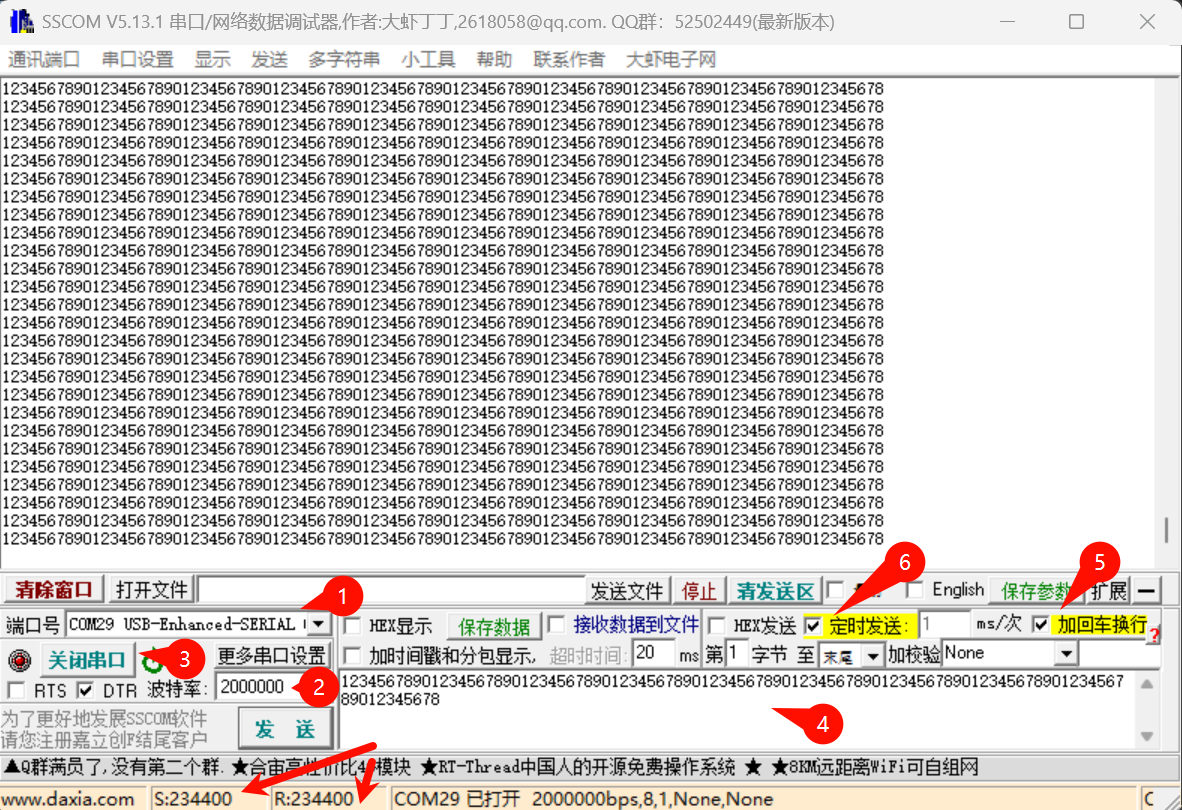
Task: Click the R:234400 received counter
Action: click(314, 799)
